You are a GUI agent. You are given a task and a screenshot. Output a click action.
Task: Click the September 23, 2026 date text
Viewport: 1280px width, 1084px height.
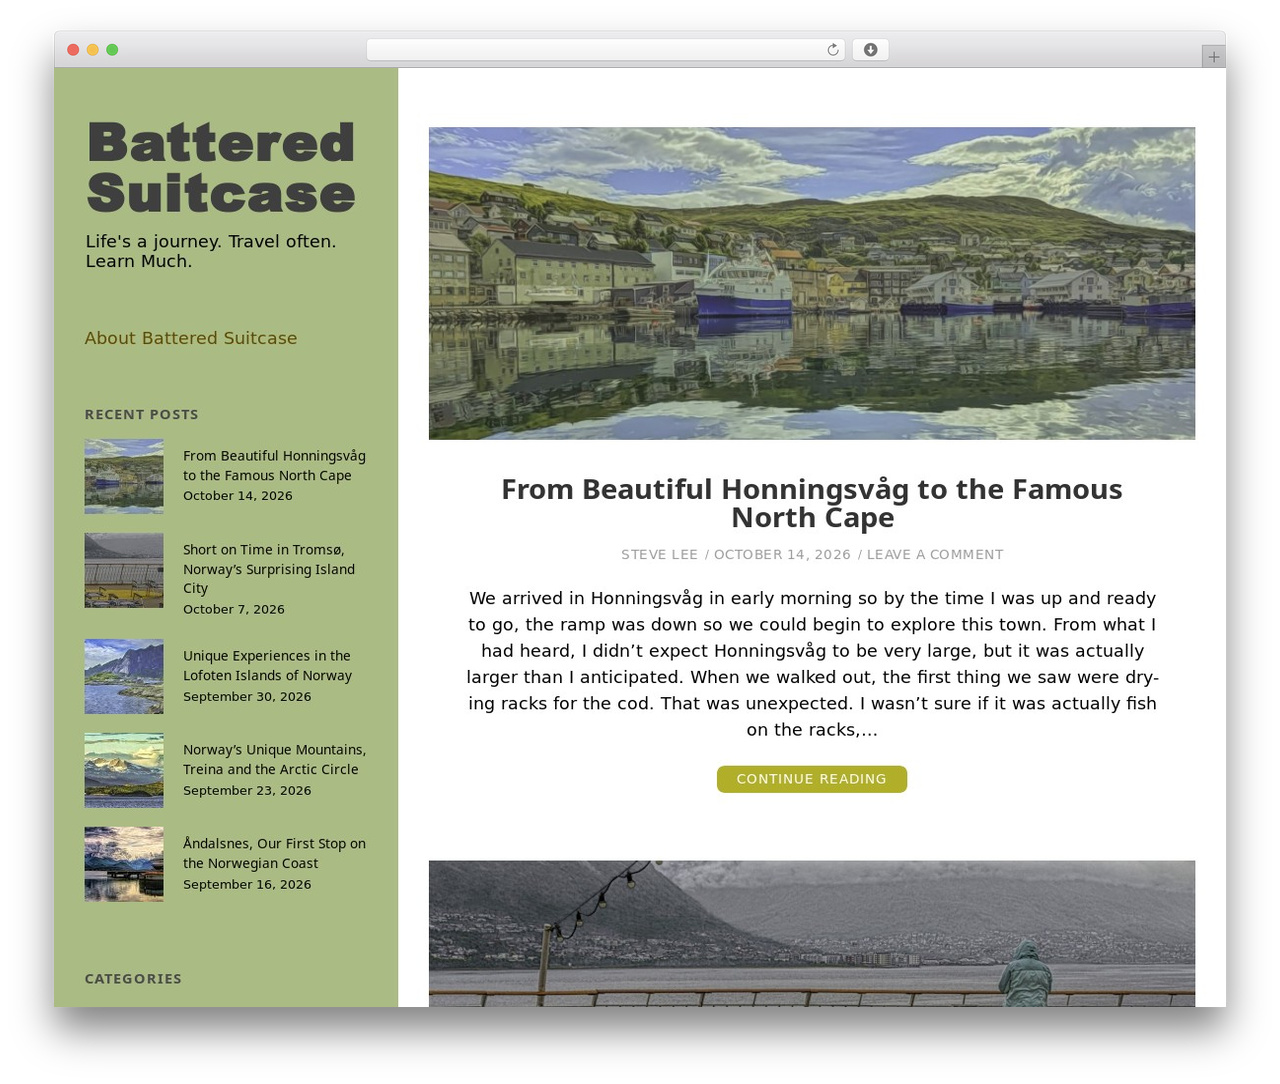pos(247,791)
